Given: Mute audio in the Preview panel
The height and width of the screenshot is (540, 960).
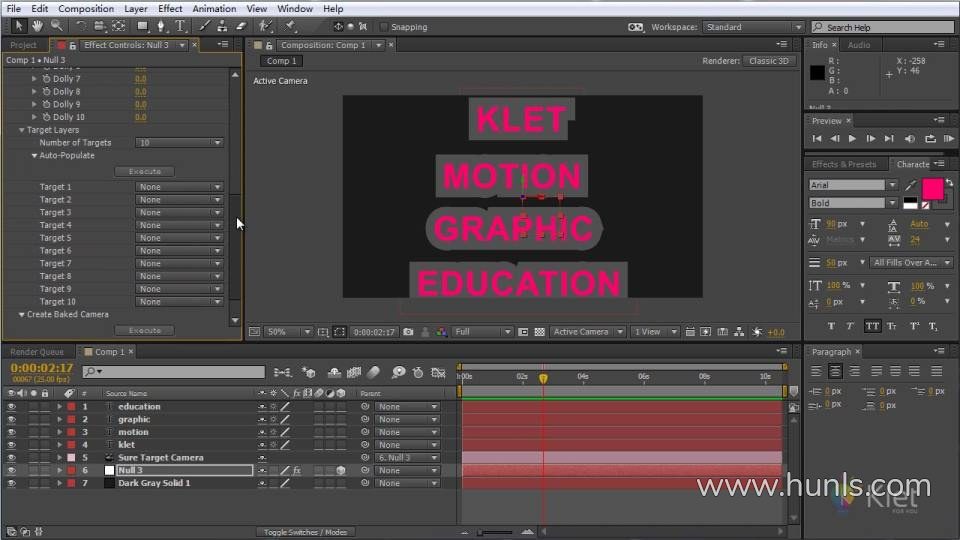Looking at the screenshot, I should [910, 139].
